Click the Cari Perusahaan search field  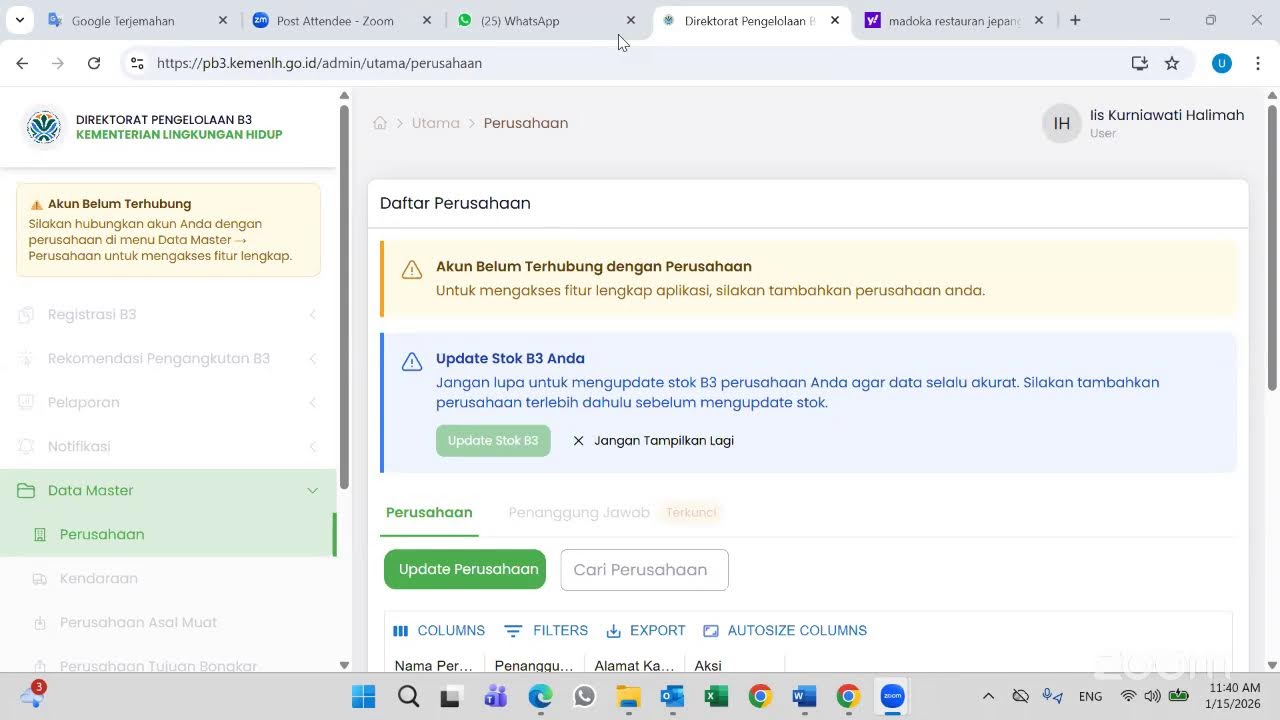pos(645,570)
